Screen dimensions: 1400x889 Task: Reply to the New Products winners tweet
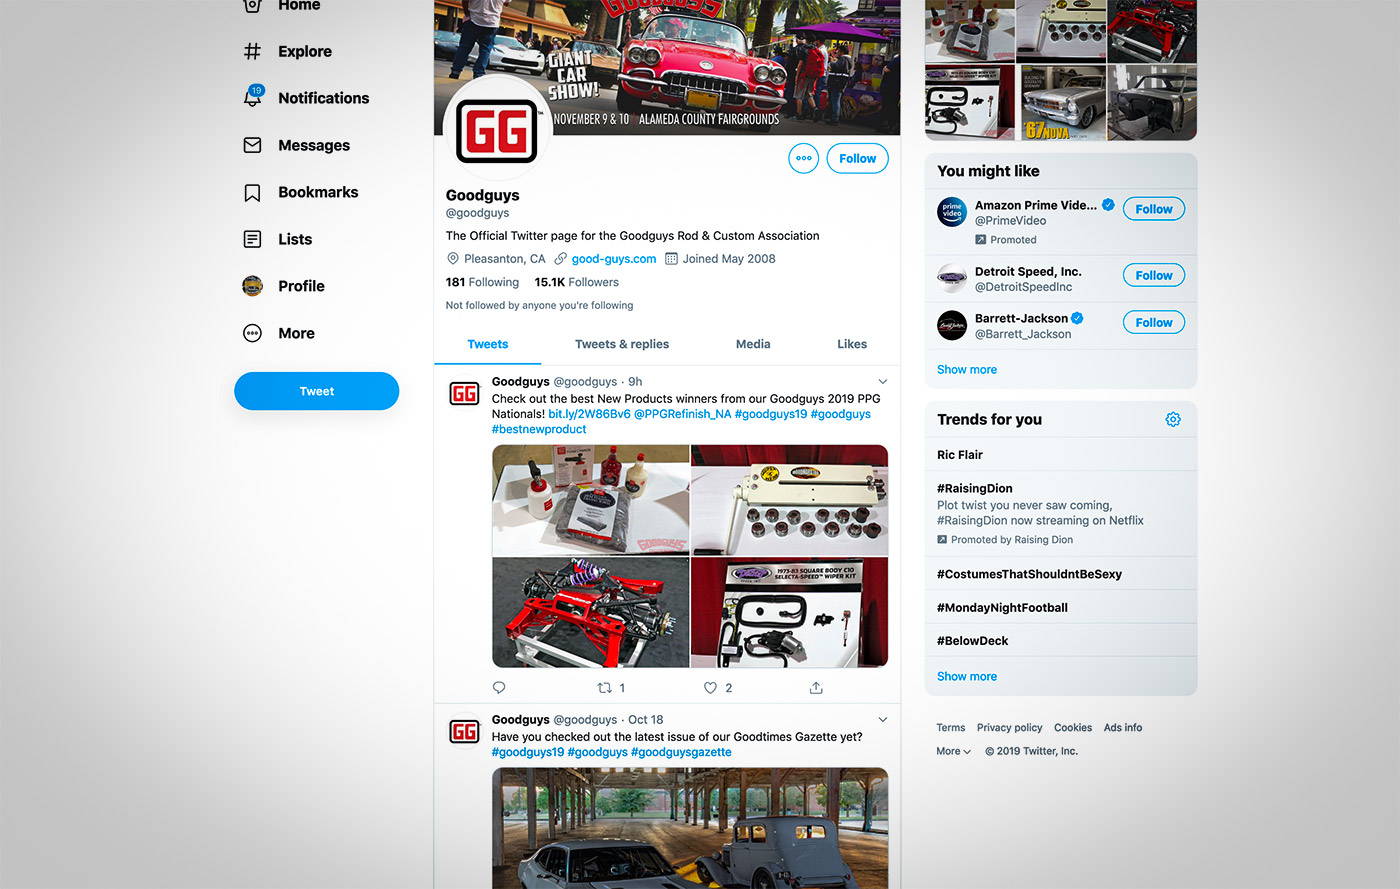499,687
